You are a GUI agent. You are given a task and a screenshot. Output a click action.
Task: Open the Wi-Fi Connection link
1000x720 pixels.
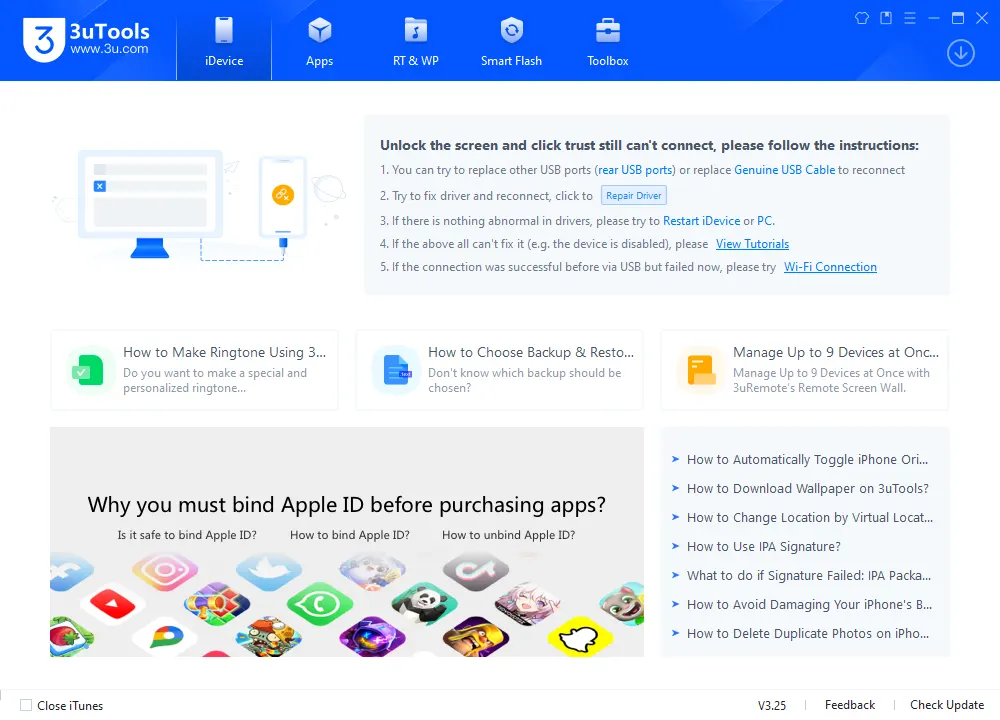(830, 267)
